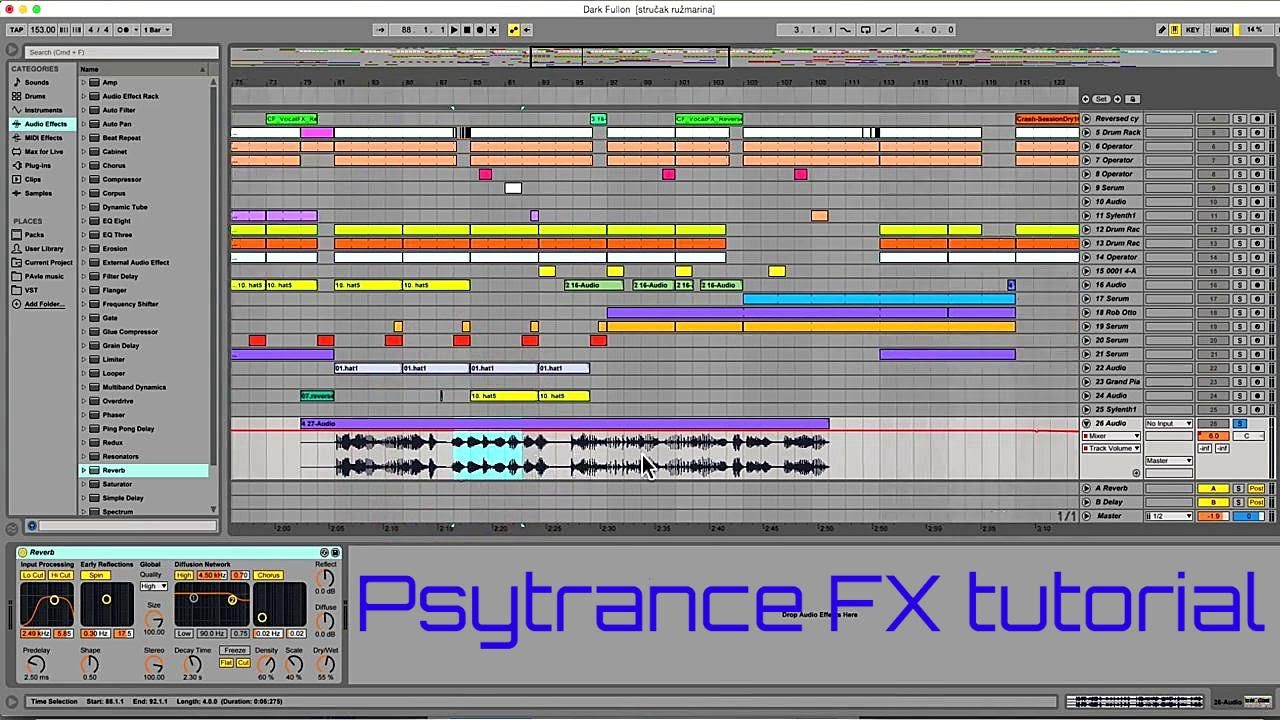Click the Punch-In switch
Image resolution: width=1280 pixels, height=720 pixels.
(846, 30)
